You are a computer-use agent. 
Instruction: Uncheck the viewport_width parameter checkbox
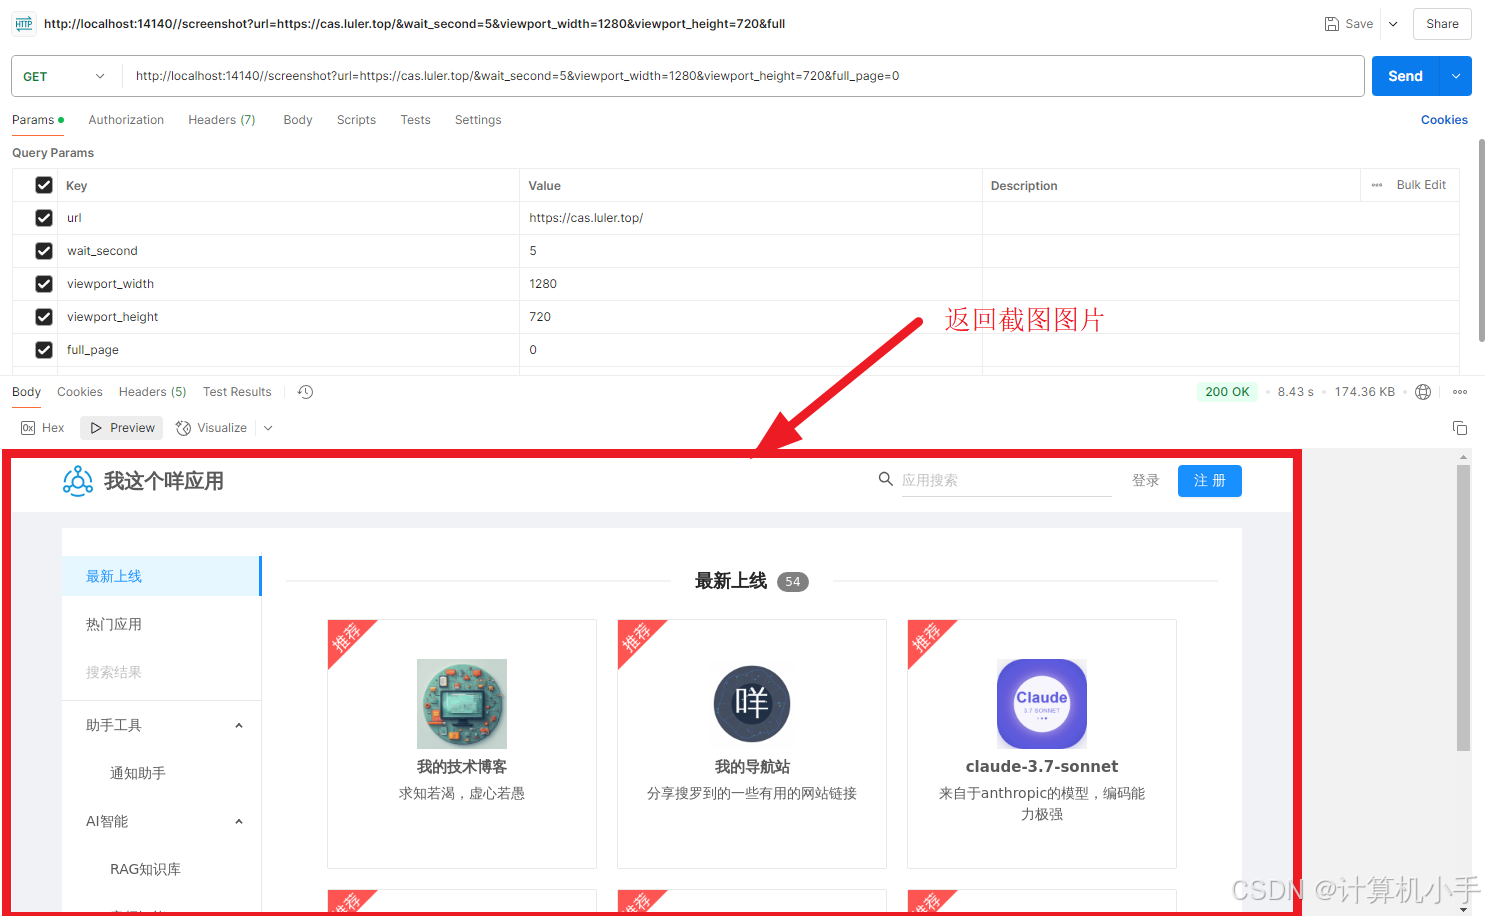44,284
